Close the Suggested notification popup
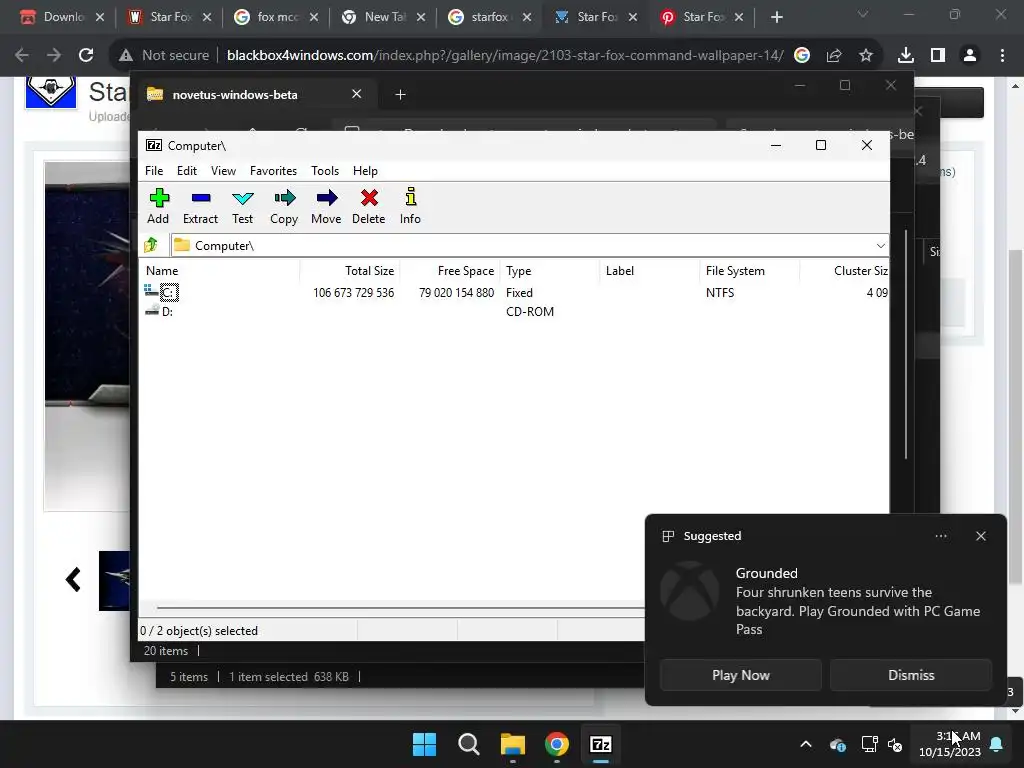Image resolution: width=1024 pixels, height=768 pixels. click(980, 536)
